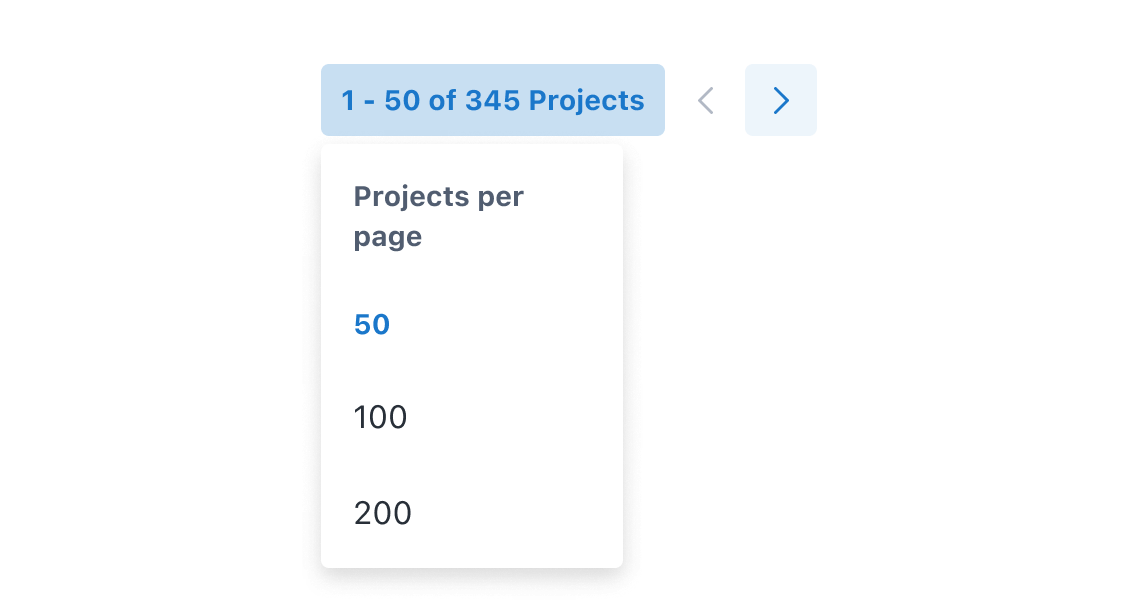Open the "1 - 50 of 345 Projects" dropdown
Screen dimensions: 1140x600
pos(492,100)
